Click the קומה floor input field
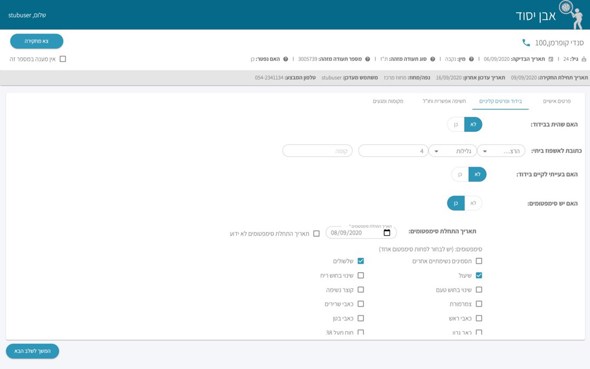590x369 pixels. pyautogui.click(x=317, y=151)
